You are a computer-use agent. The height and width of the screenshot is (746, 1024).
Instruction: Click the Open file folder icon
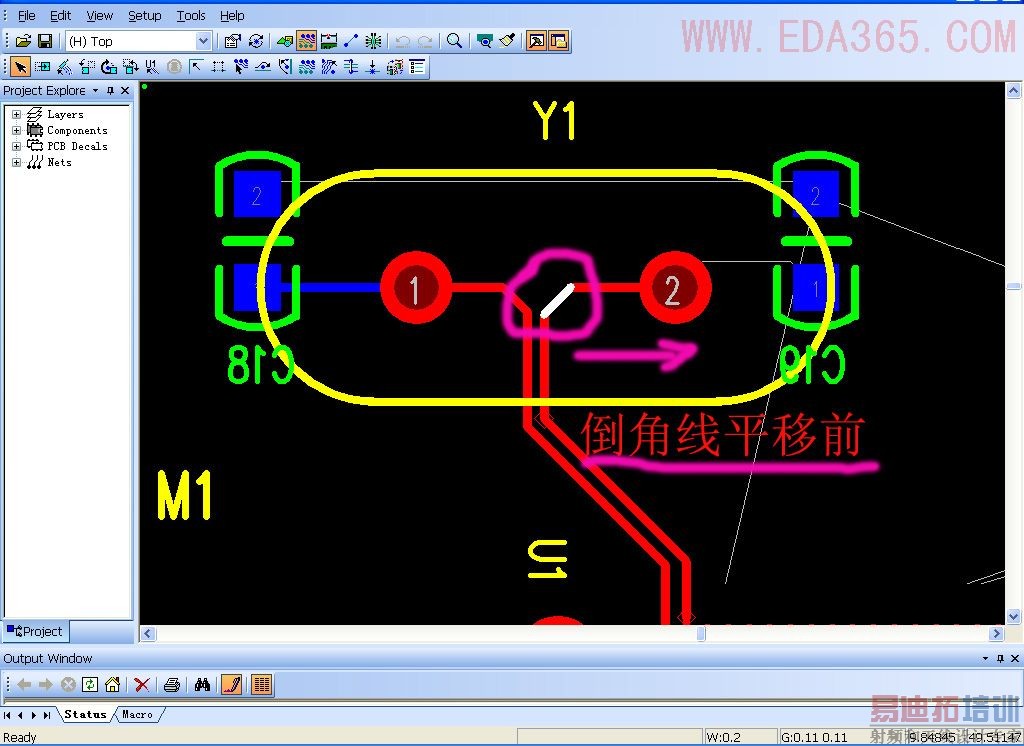23,41
